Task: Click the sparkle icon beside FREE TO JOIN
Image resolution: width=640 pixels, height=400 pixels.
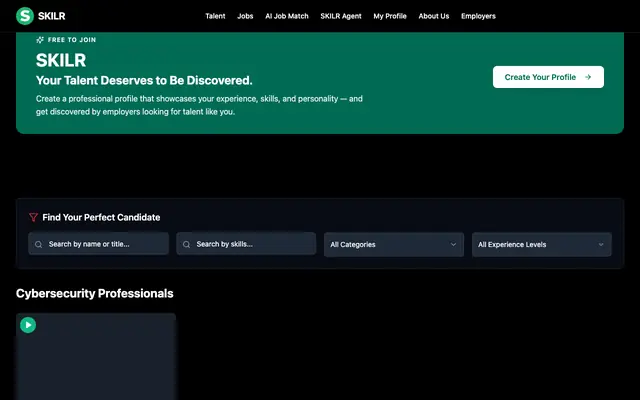Action: coord(40,40)
